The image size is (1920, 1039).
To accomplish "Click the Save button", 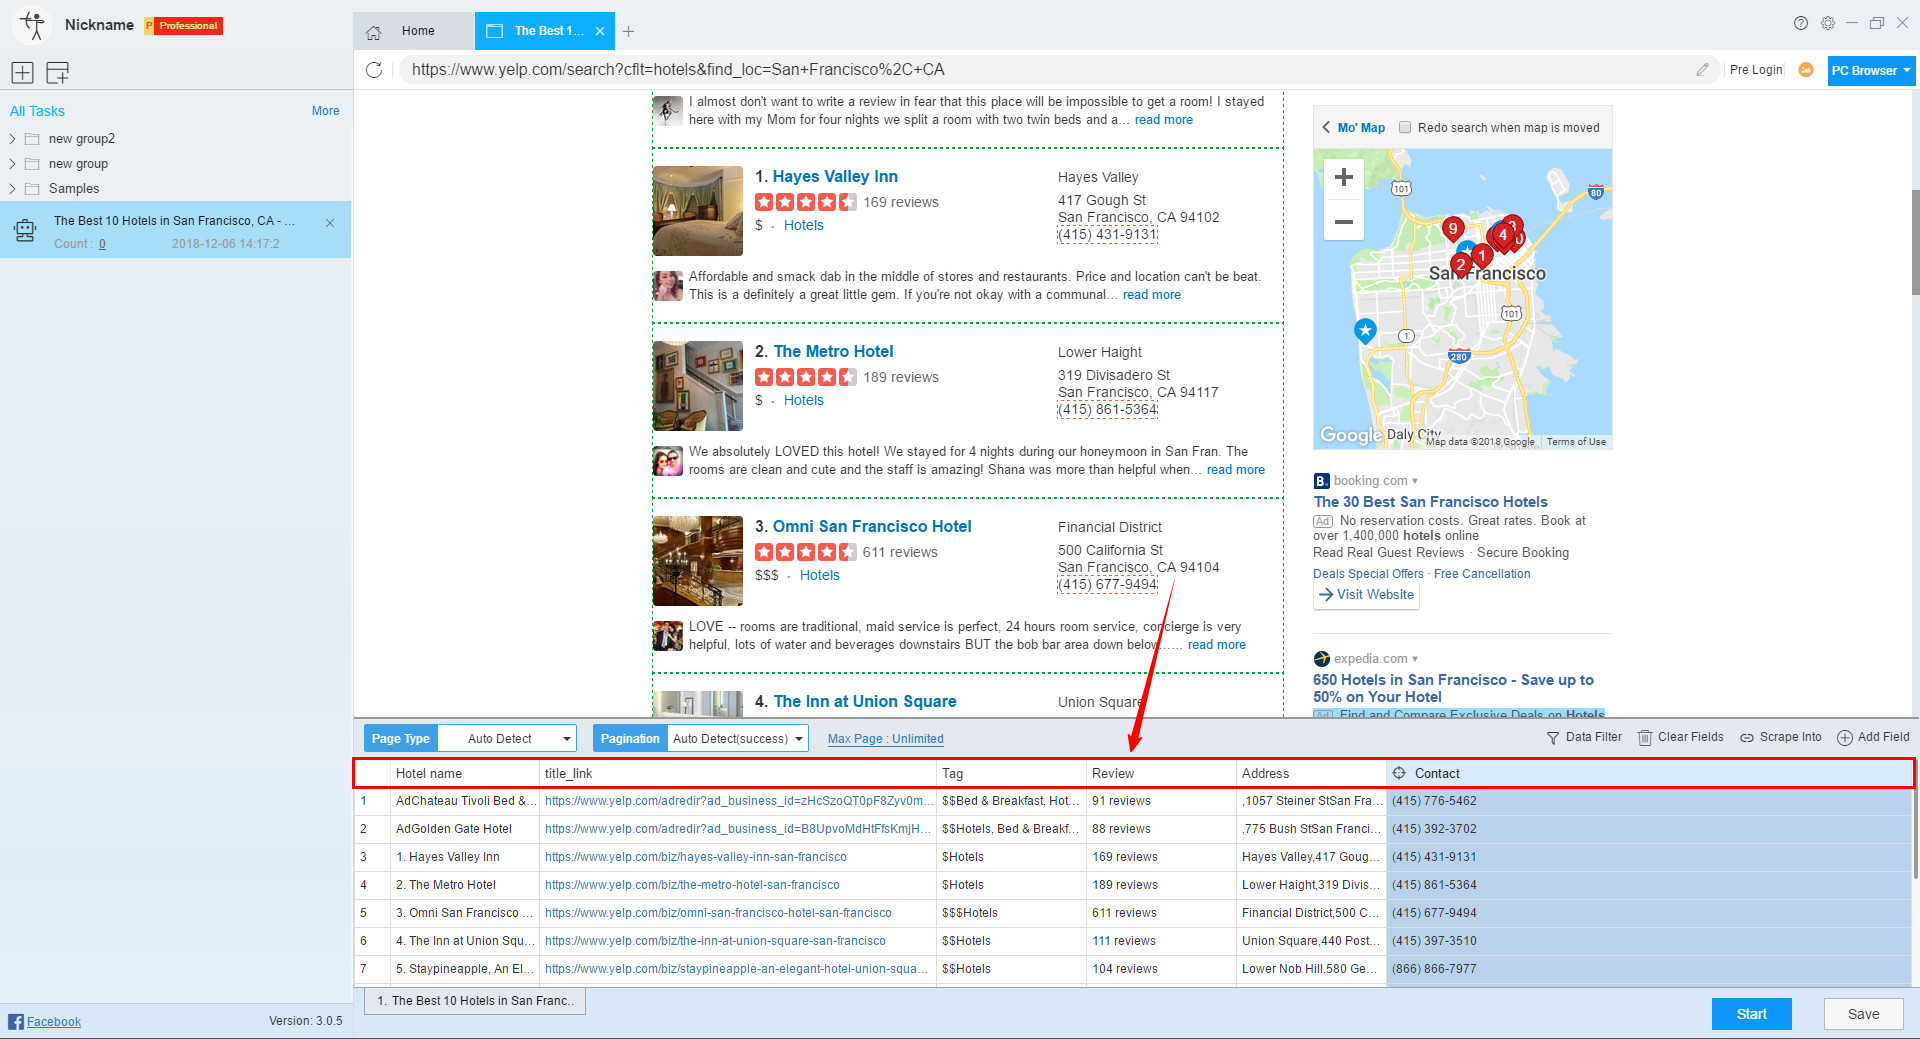I will (x=1863, y=1014).
